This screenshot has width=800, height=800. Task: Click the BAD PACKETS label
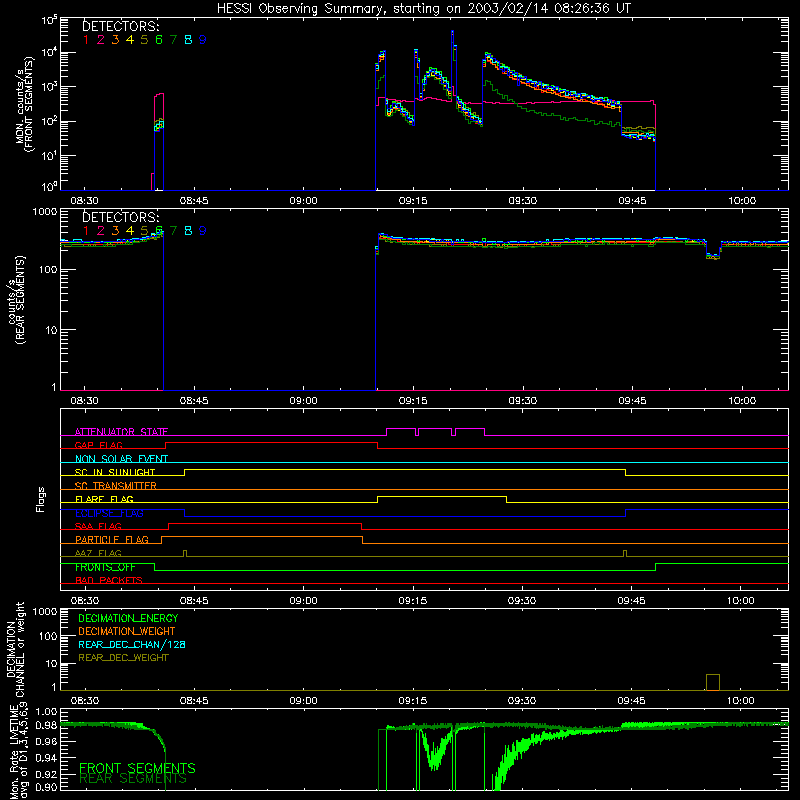pos(109,580)
